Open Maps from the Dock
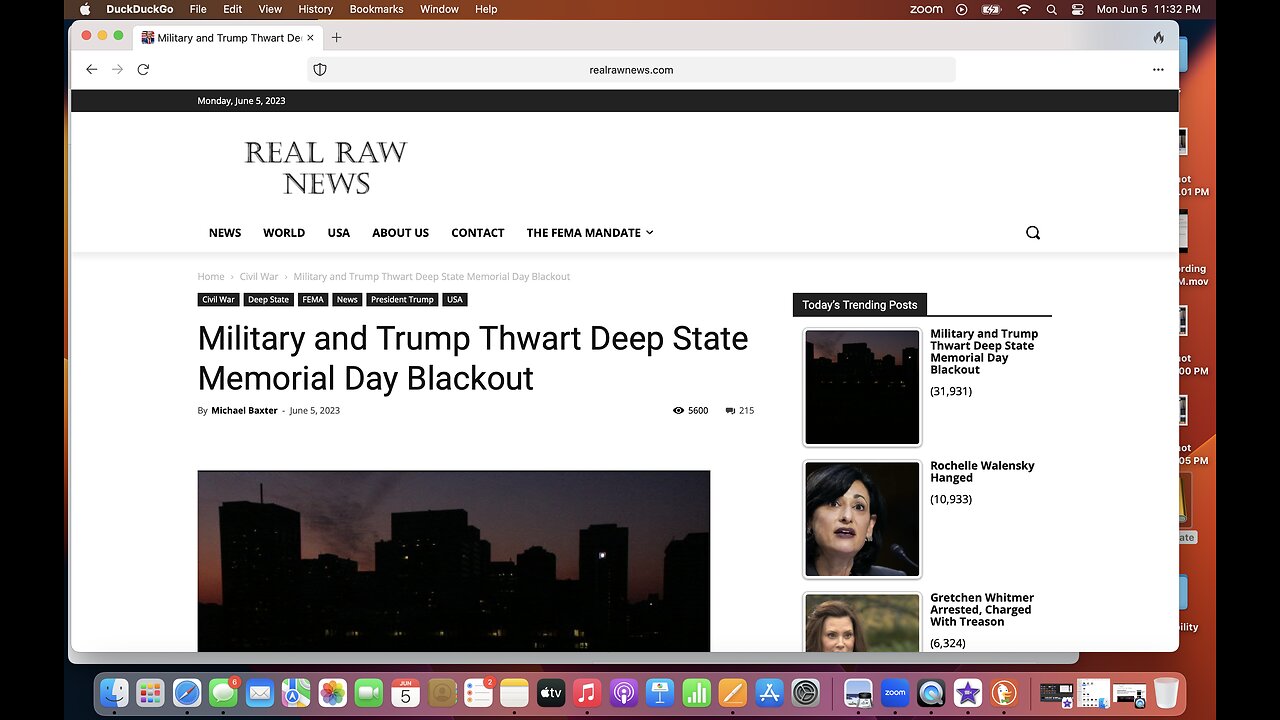The height and width of the screenshot is (720, 1280). (x=296, y=692)
